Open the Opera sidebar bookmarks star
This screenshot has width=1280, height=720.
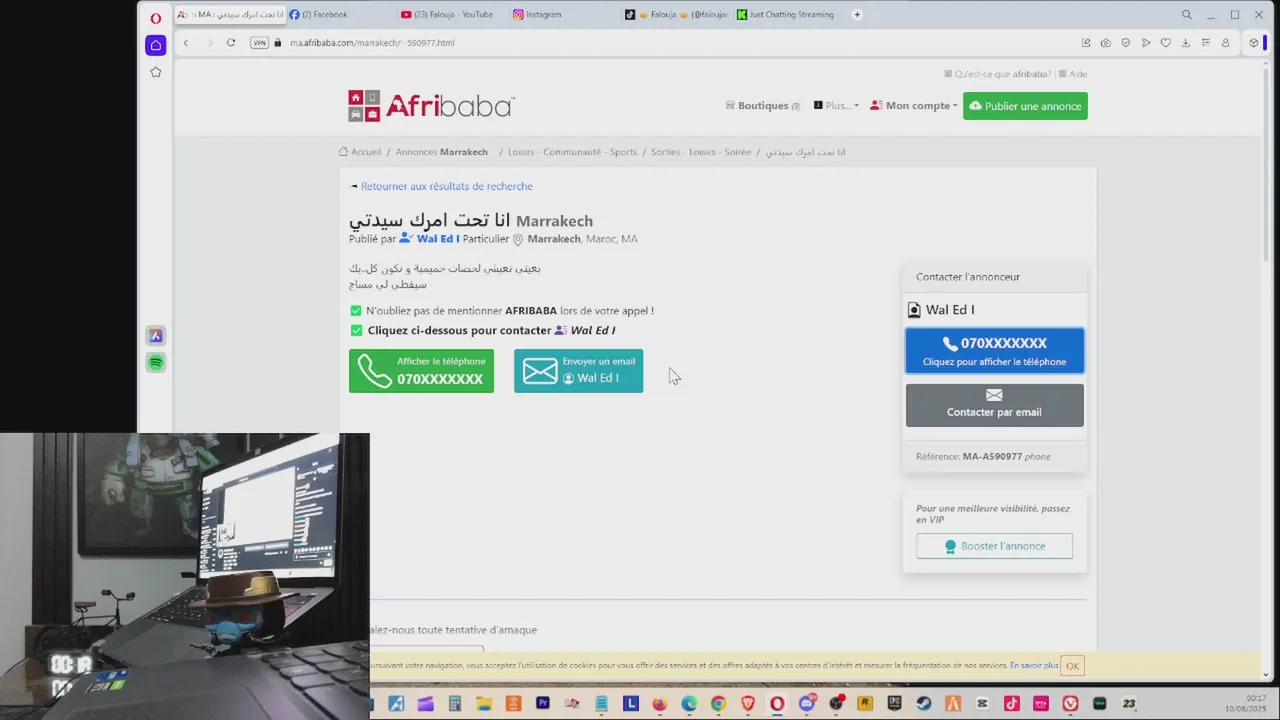155,72
